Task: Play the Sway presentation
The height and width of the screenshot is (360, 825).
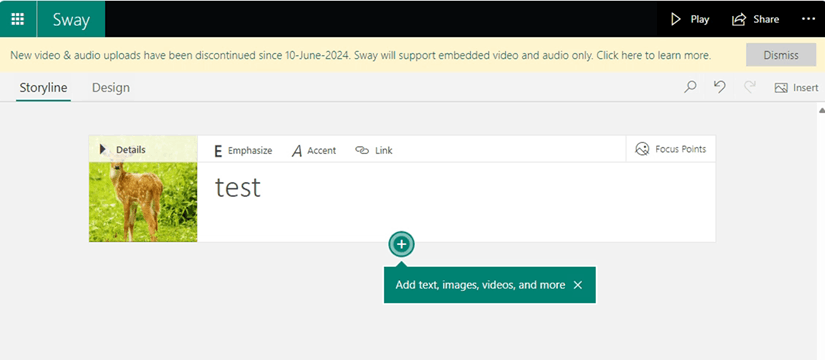Action: coord(690,19)
